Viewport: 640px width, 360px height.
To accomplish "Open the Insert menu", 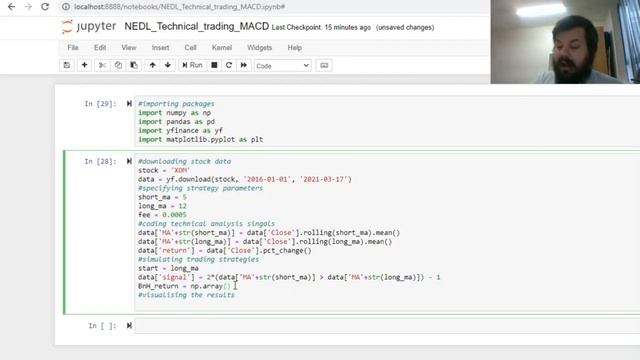I will 160,48.
